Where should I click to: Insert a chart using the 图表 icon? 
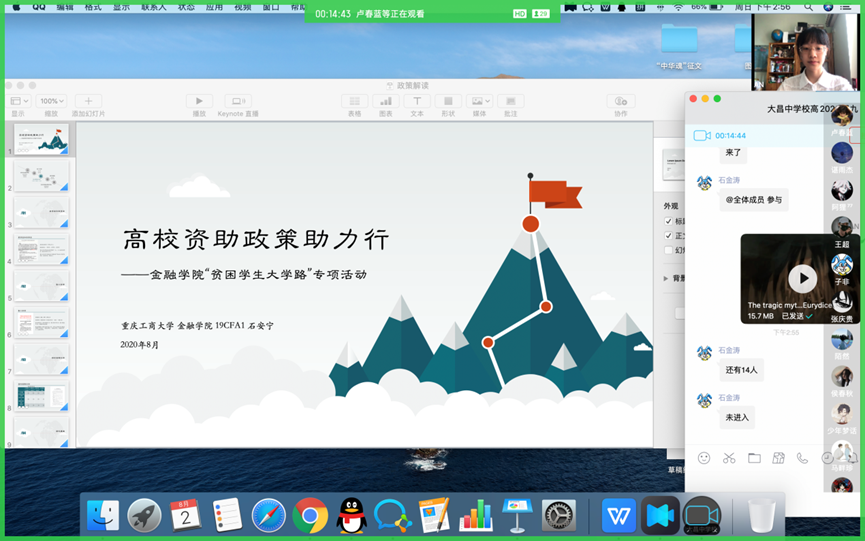tap(386, 101)
